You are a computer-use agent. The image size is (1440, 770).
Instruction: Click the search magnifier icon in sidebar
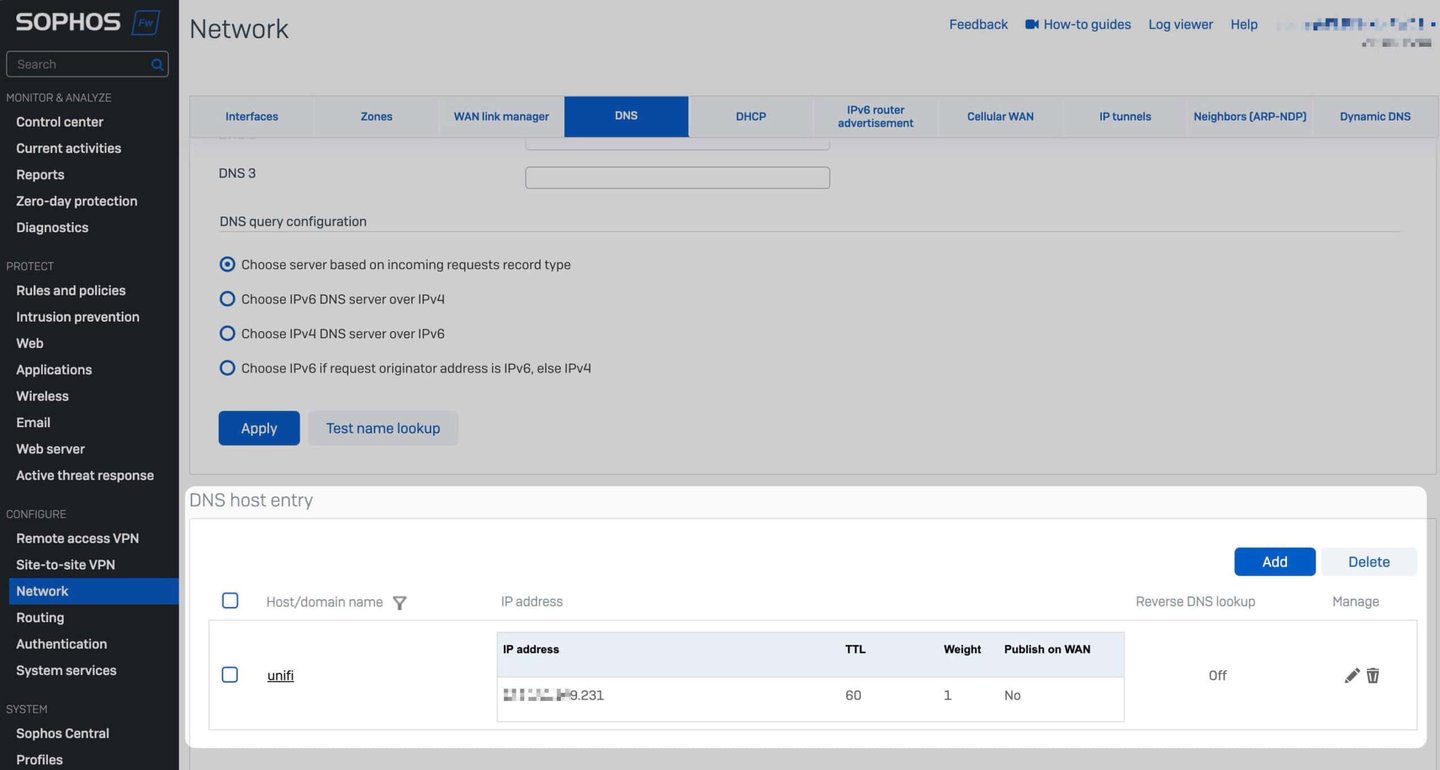click(x=157, y=65)
